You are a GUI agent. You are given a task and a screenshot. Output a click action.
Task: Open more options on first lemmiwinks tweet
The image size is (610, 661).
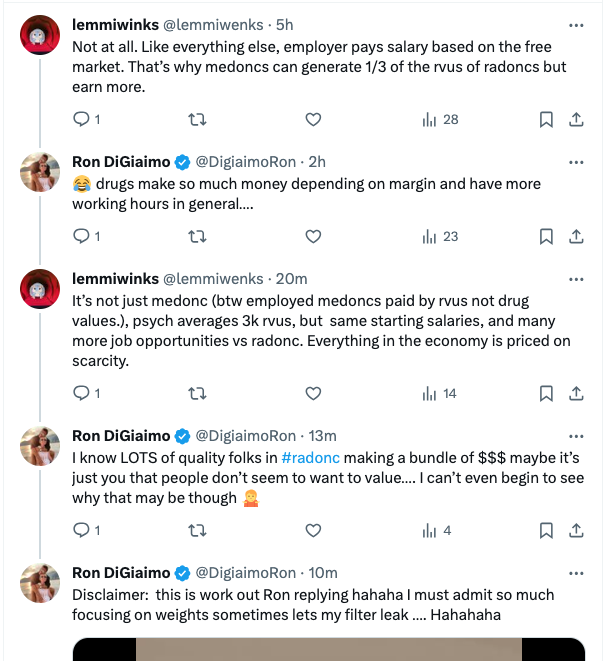(576, 25)
